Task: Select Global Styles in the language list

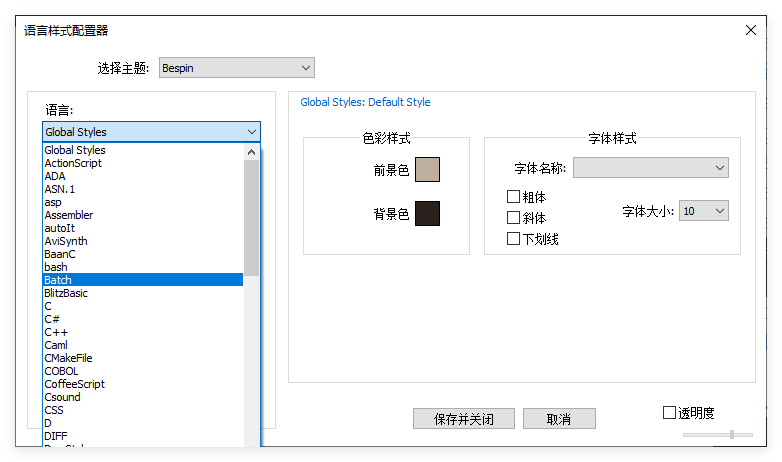Action: 143,150
